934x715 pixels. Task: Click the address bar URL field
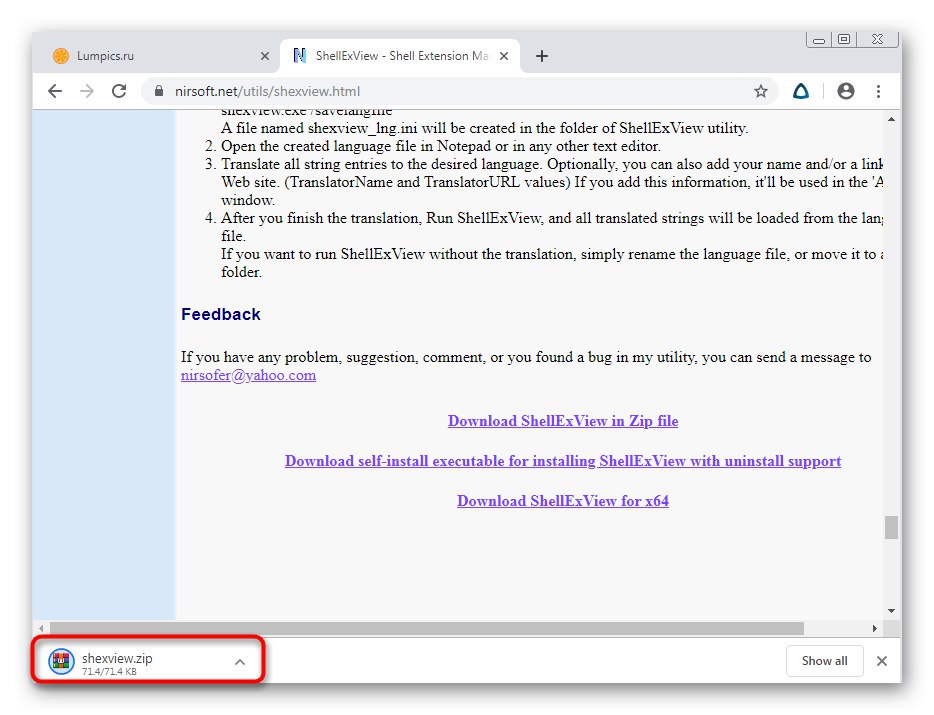click(459, 91)
